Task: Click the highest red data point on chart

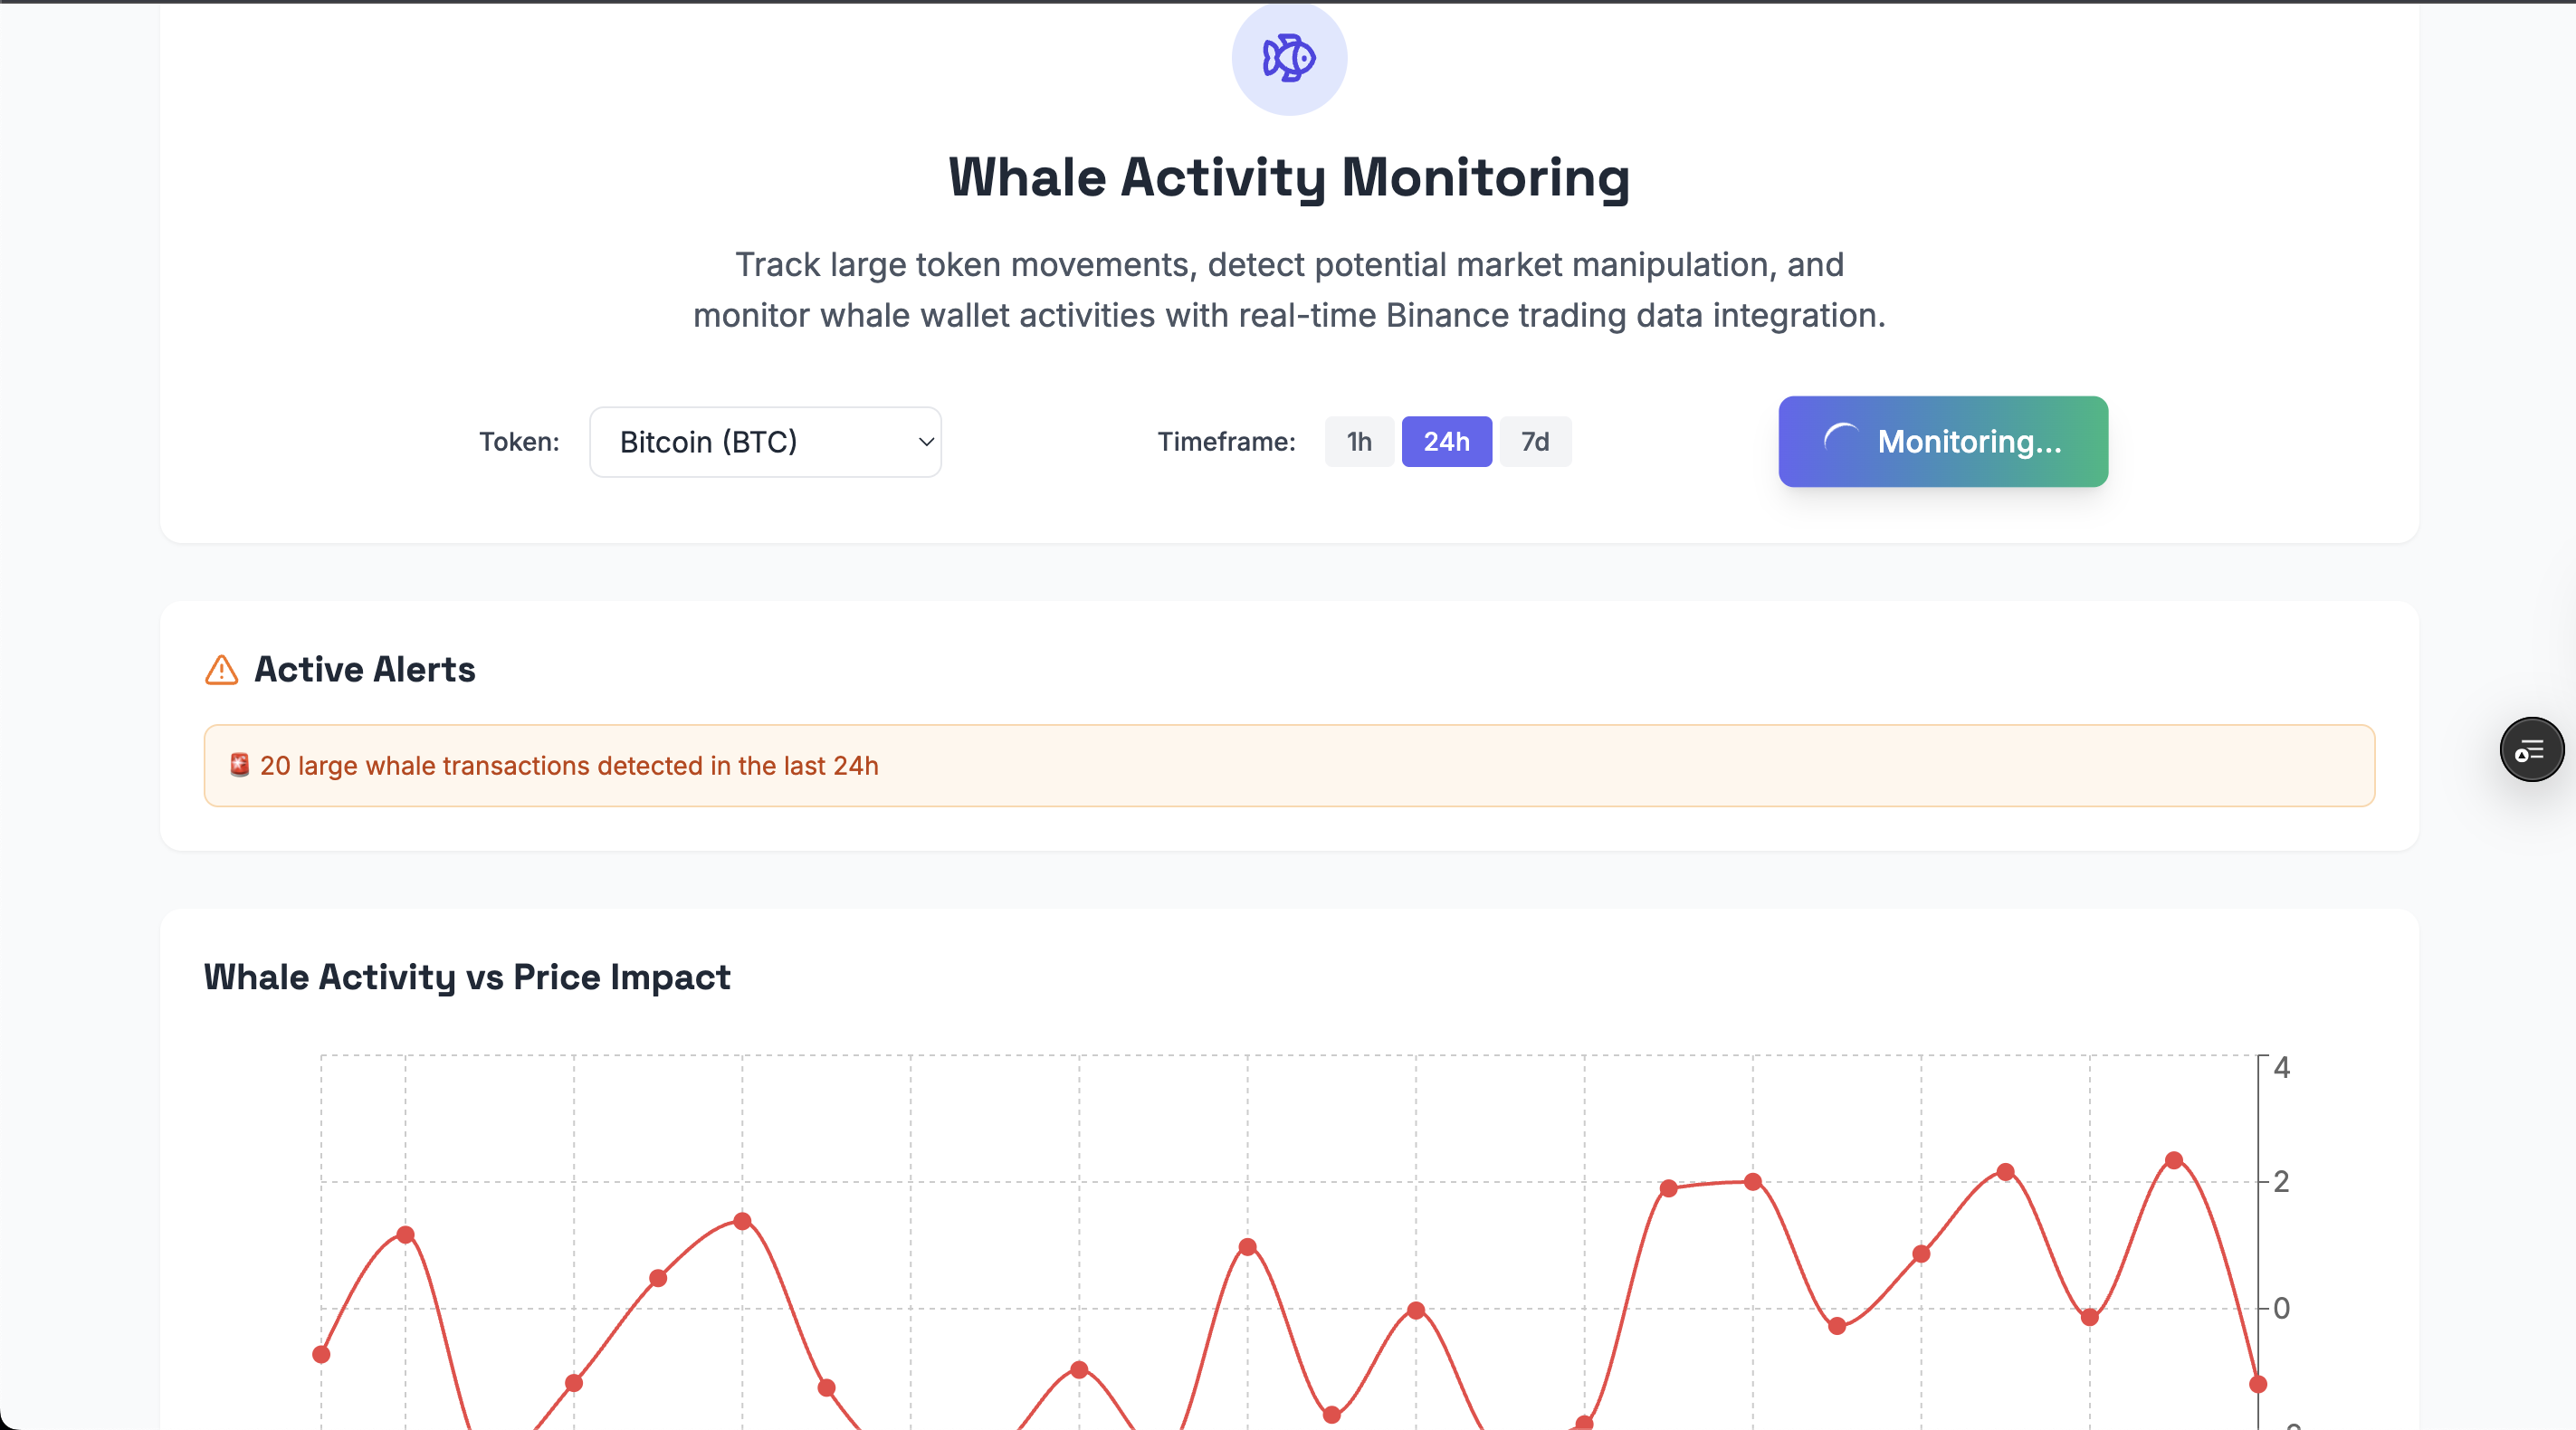Action: click(2174, 1160)
